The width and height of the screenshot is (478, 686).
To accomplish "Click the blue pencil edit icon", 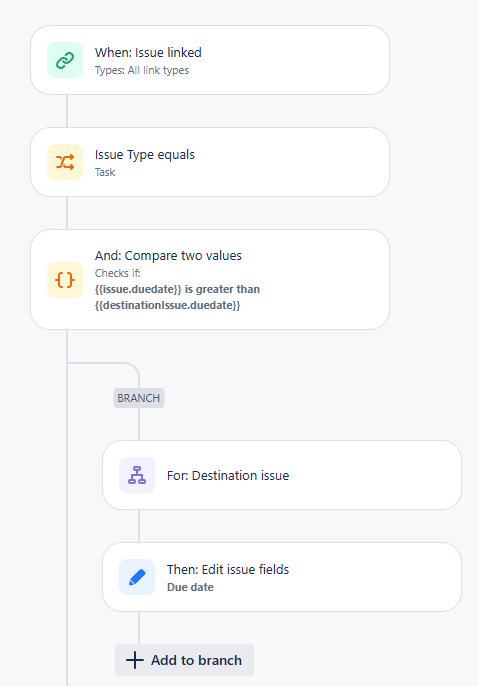I will point(137,577).
